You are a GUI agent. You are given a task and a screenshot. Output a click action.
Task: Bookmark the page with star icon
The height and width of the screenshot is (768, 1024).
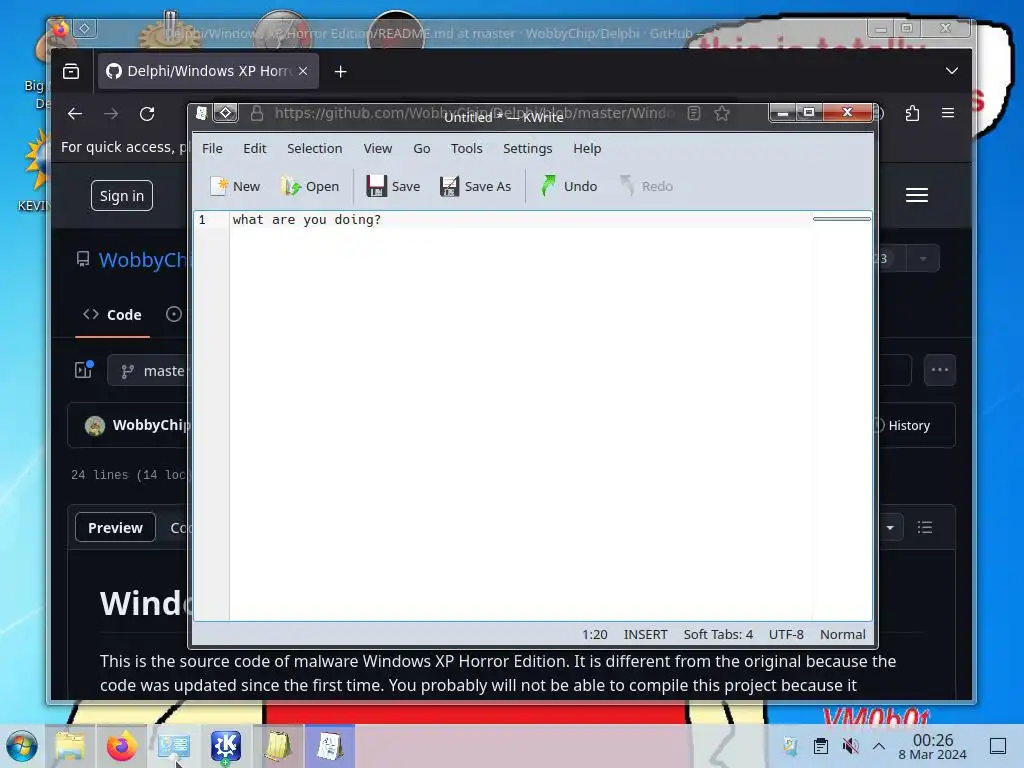722,113
